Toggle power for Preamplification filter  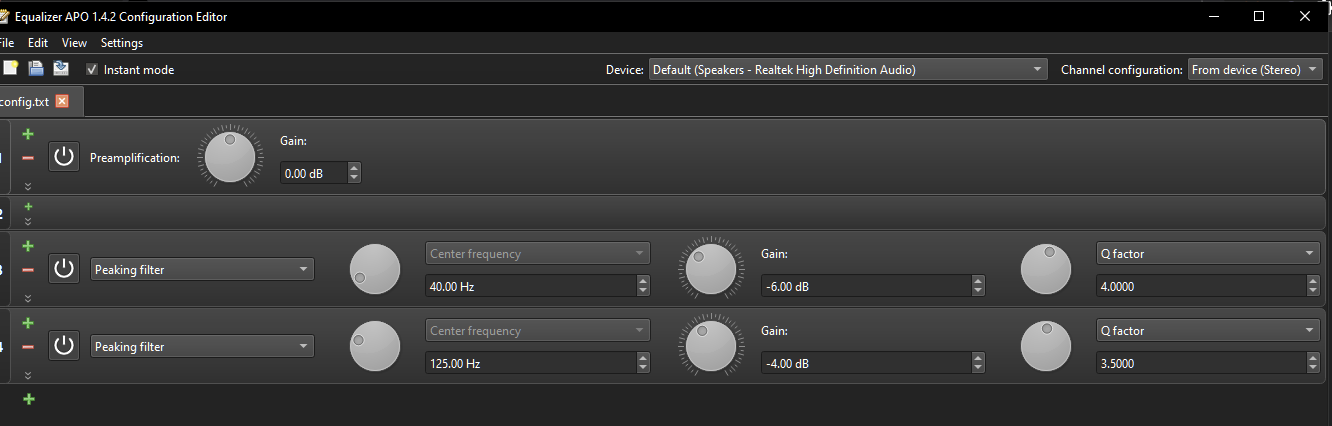tap(64, 157)
